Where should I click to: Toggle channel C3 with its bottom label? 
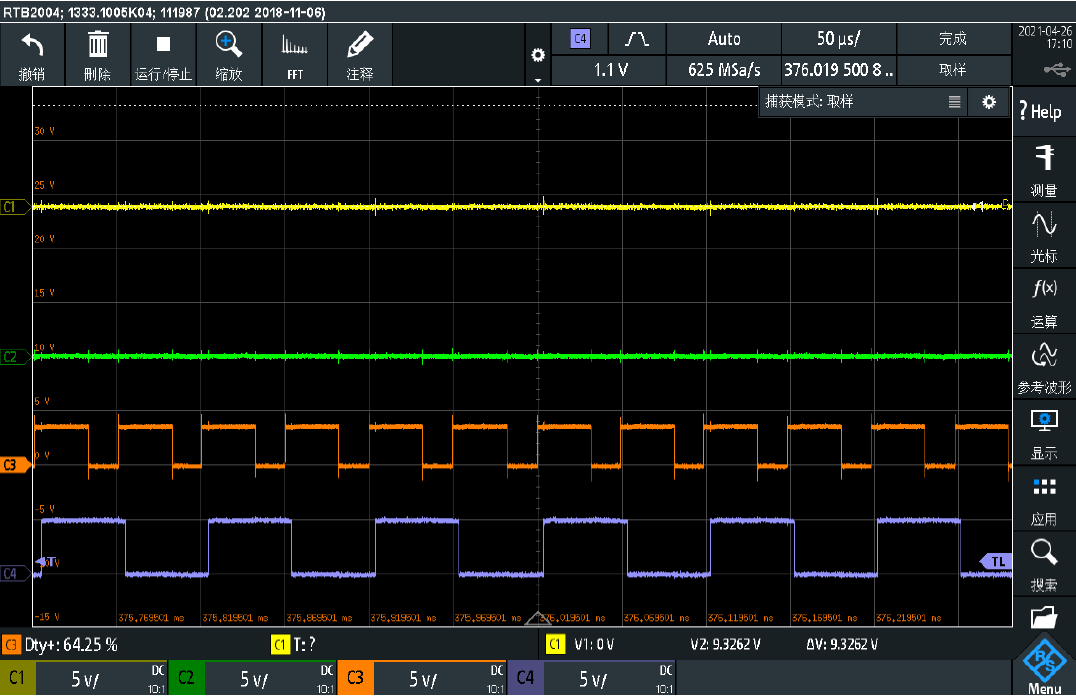(x=355, y=678)
